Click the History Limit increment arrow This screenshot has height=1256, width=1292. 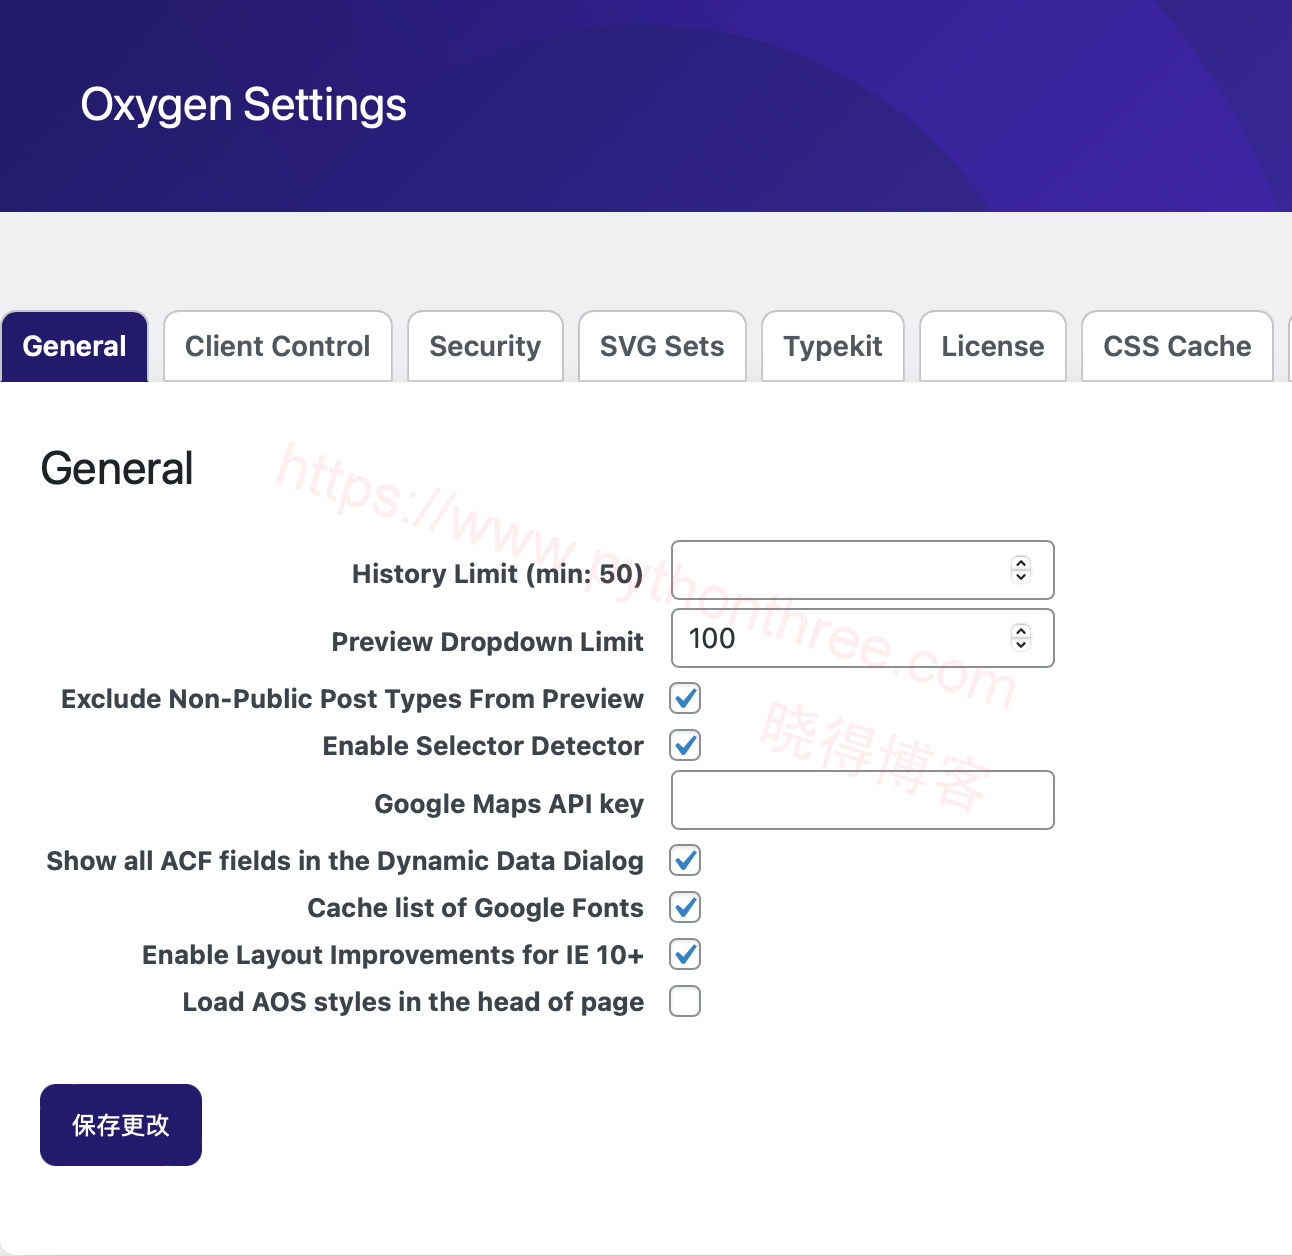[x=1019, y=564]
